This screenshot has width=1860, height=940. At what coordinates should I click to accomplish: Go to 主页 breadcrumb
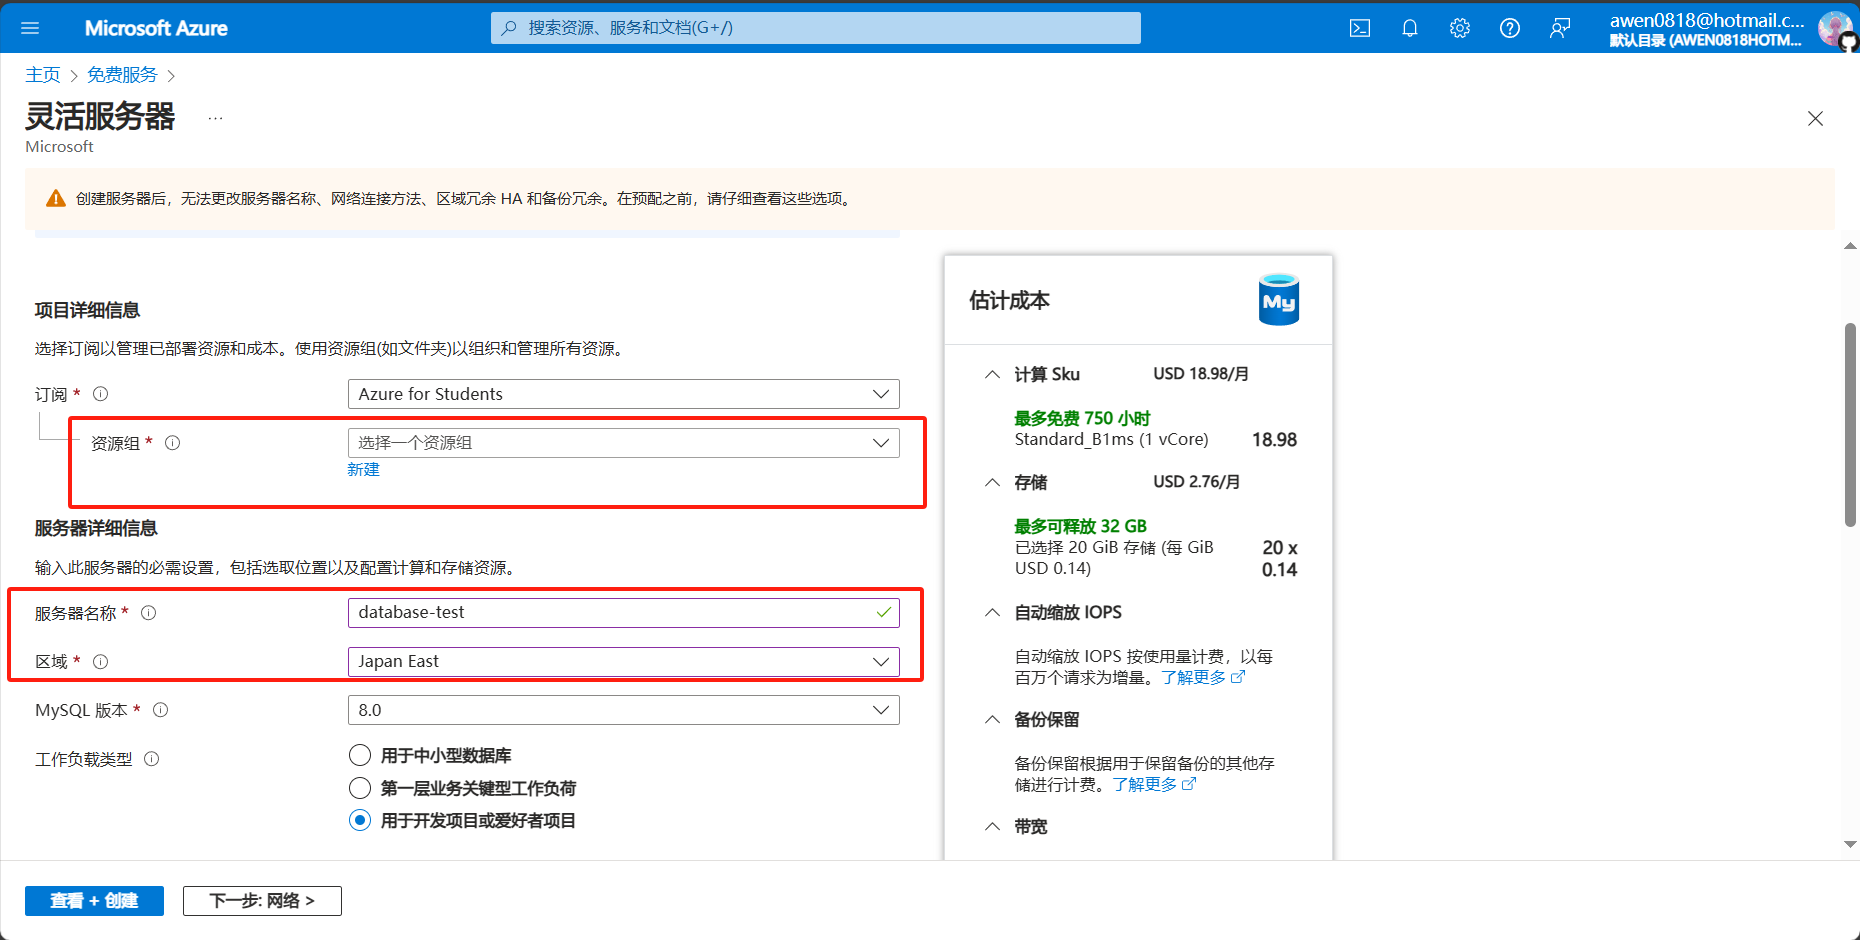tap(43, 75)
